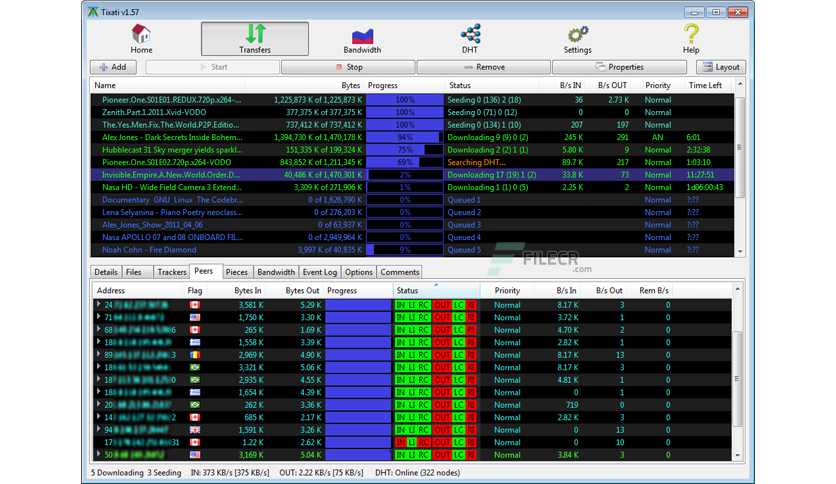
Task: Click the flag icon on the 3,169 K peer row
Action: (195, 455)
